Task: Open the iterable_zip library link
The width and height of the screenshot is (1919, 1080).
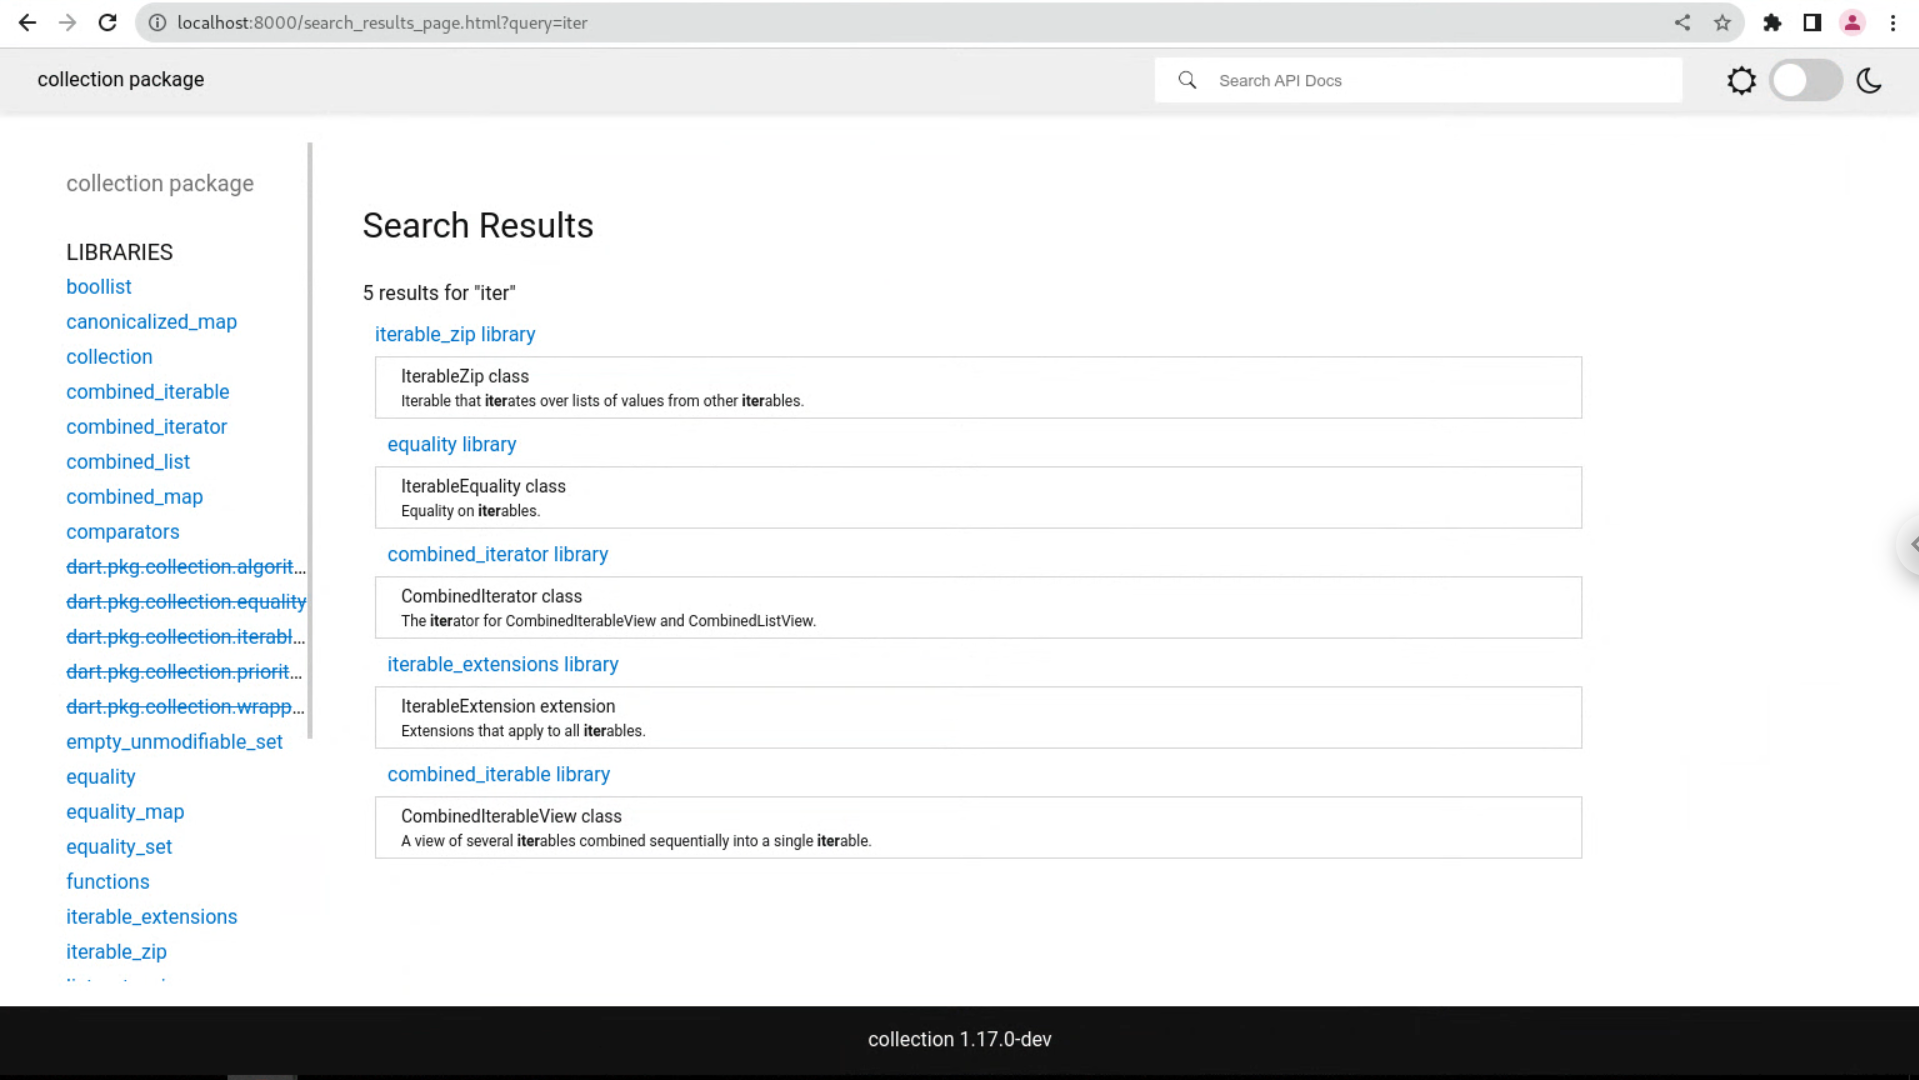Action: (x=455, y=334)
